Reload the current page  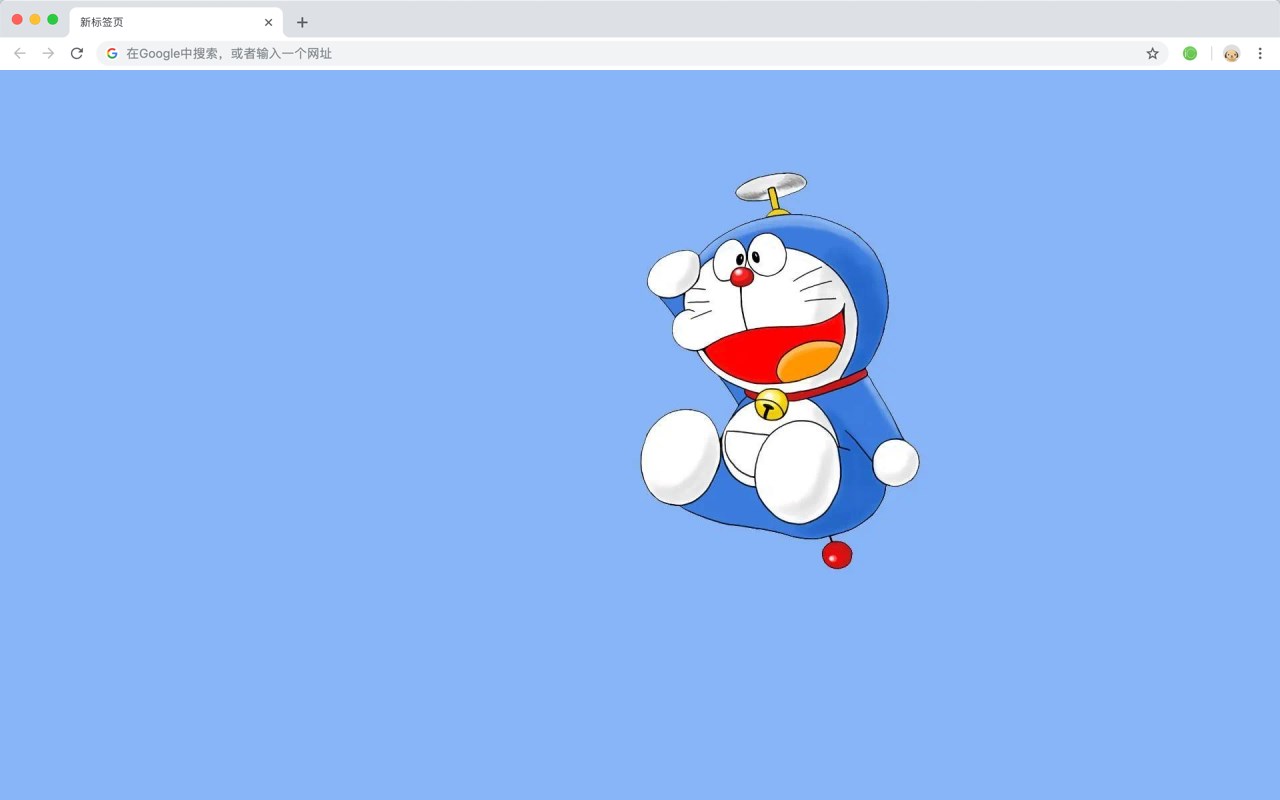(77, 53)
